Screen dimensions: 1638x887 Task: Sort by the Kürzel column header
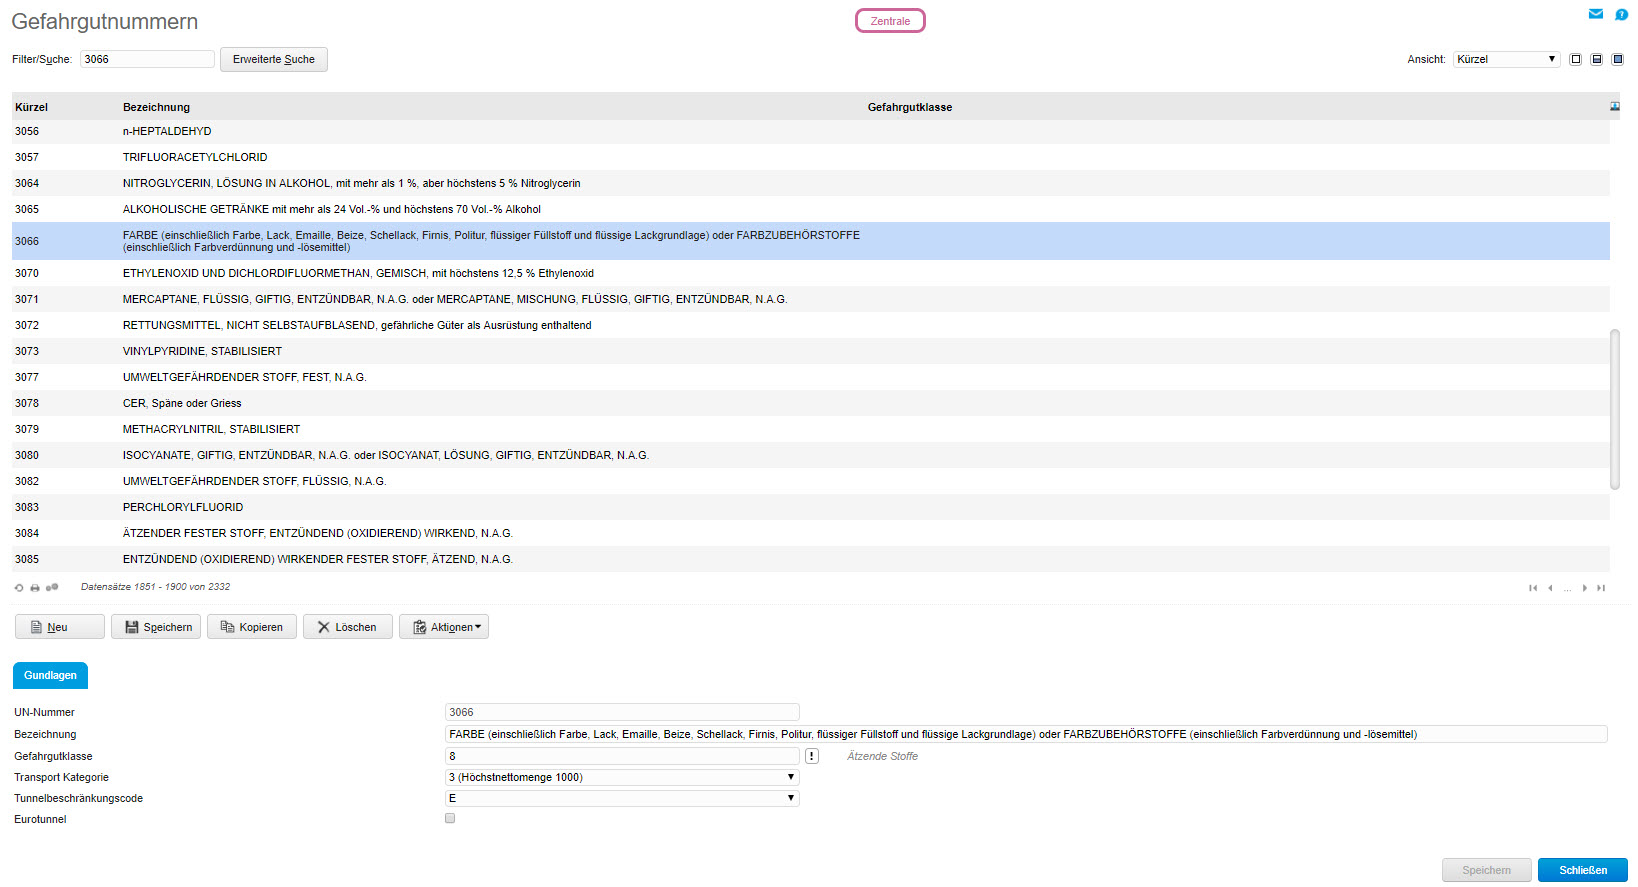[32, 107]
